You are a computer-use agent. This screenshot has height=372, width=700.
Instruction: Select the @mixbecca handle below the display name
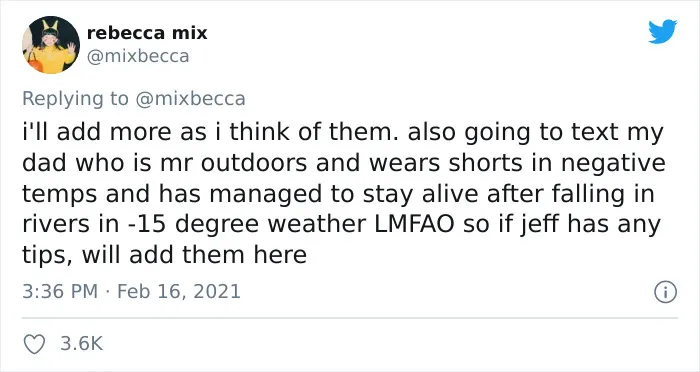point(138,56)
